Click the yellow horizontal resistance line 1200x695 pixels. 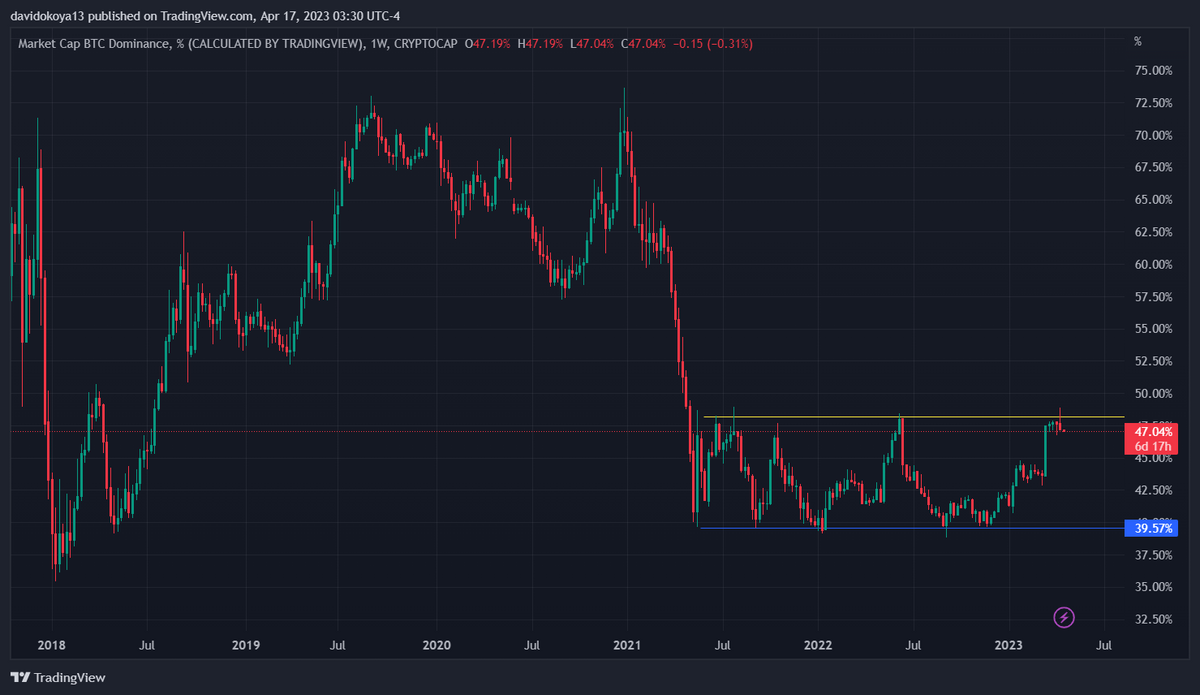(x=913, y=416)
